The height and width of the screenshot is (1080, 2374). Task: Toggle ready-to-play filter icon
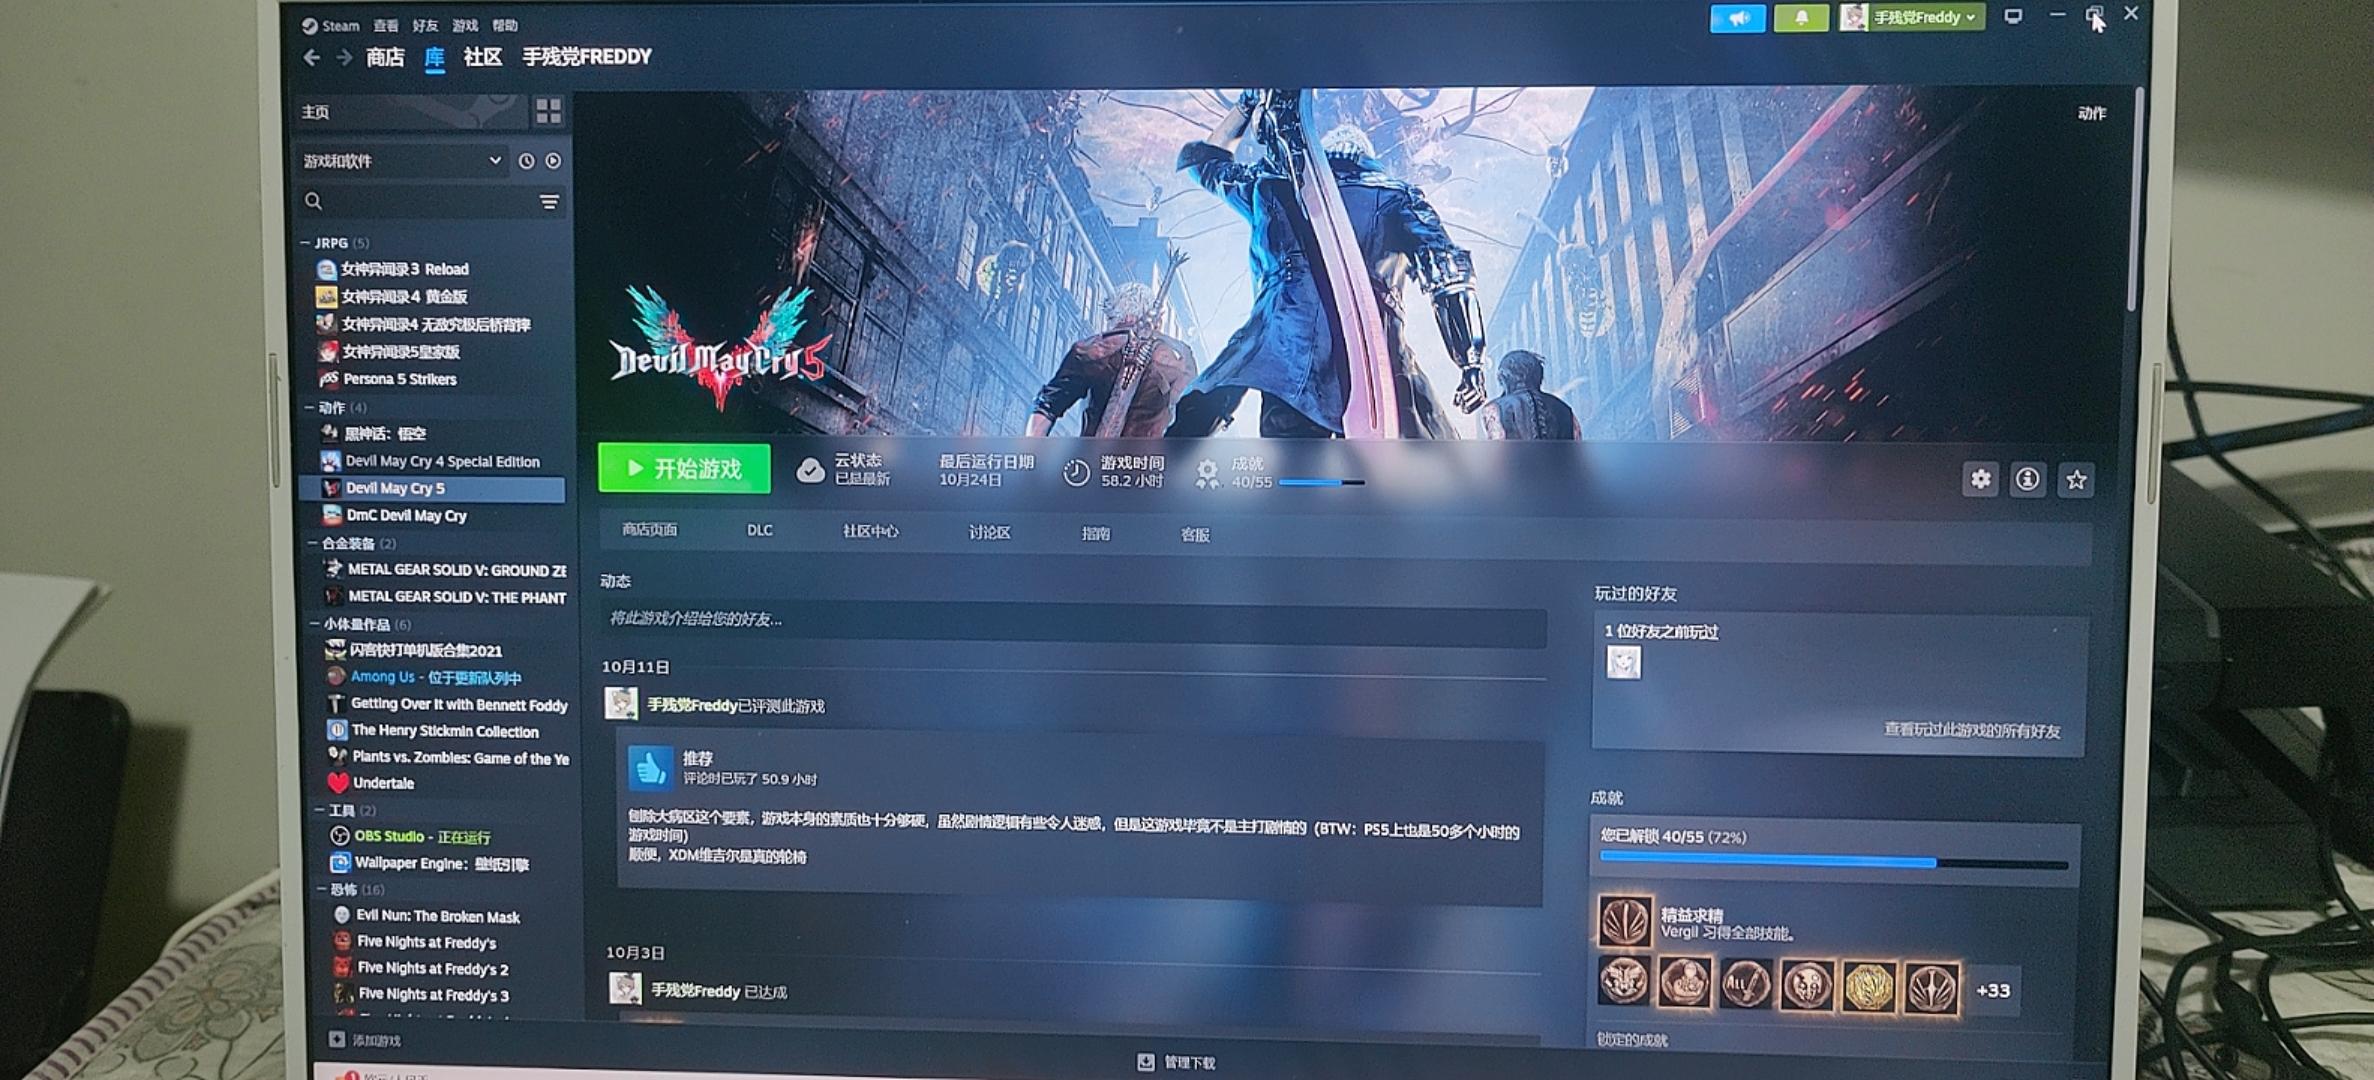[553, 161]
